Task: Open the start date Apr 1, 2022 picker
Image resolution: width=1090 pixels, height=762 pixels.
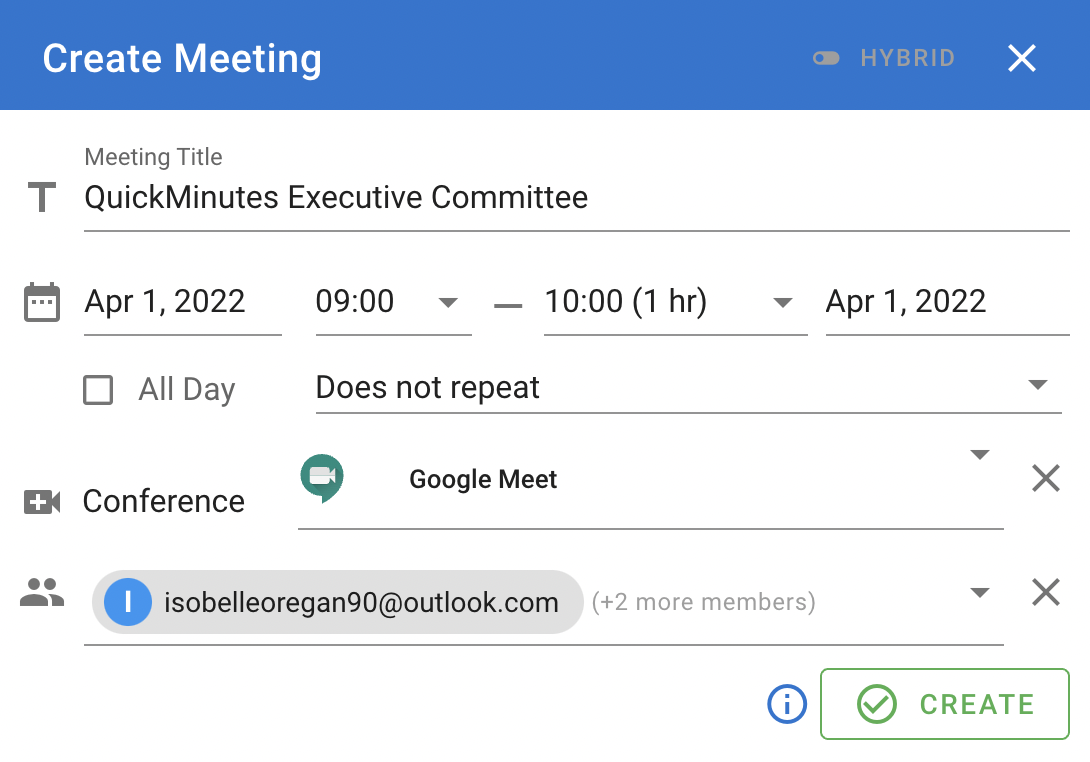Action: tap(182, 302)
